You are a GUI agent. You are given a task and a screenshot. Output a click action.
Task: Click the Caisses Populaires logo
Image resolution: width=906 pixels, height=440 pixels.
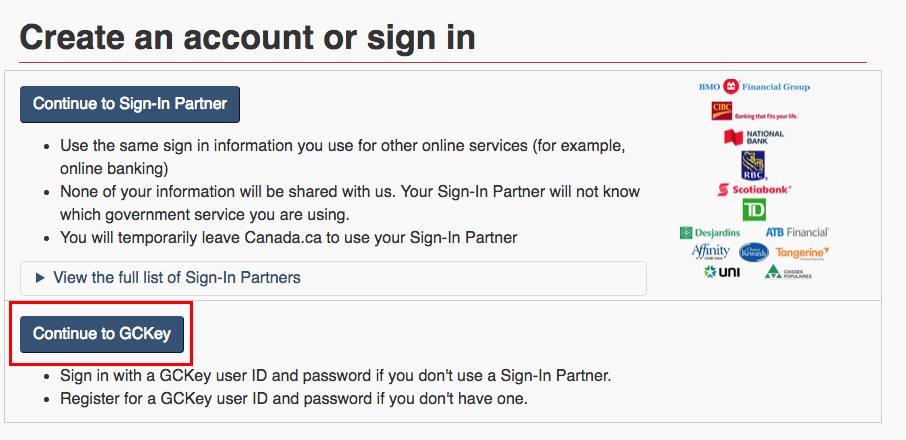[788, 272]
